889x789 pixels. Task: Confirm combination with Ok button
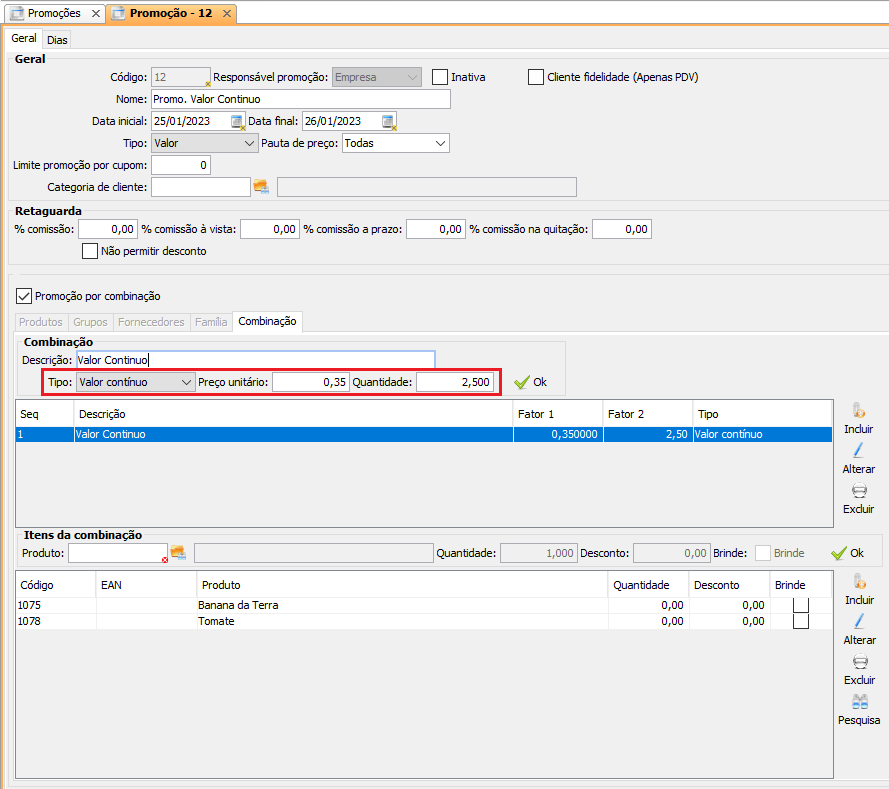pos(530,382)
